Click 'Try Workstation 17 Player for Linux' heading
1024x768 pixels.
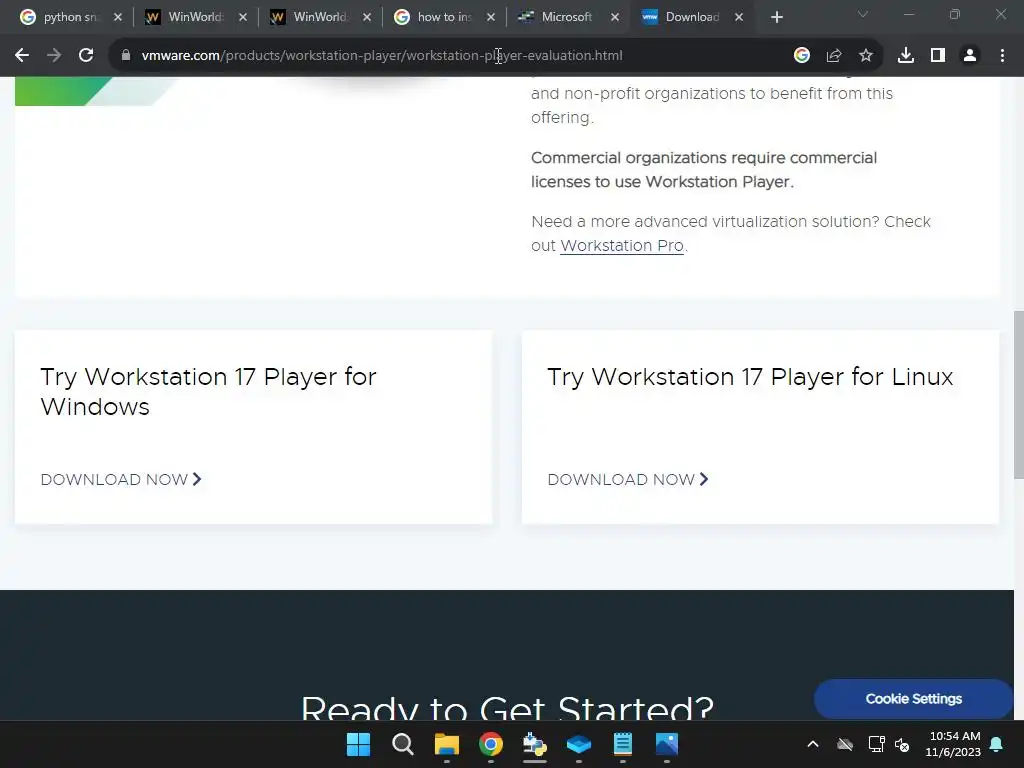750,377
